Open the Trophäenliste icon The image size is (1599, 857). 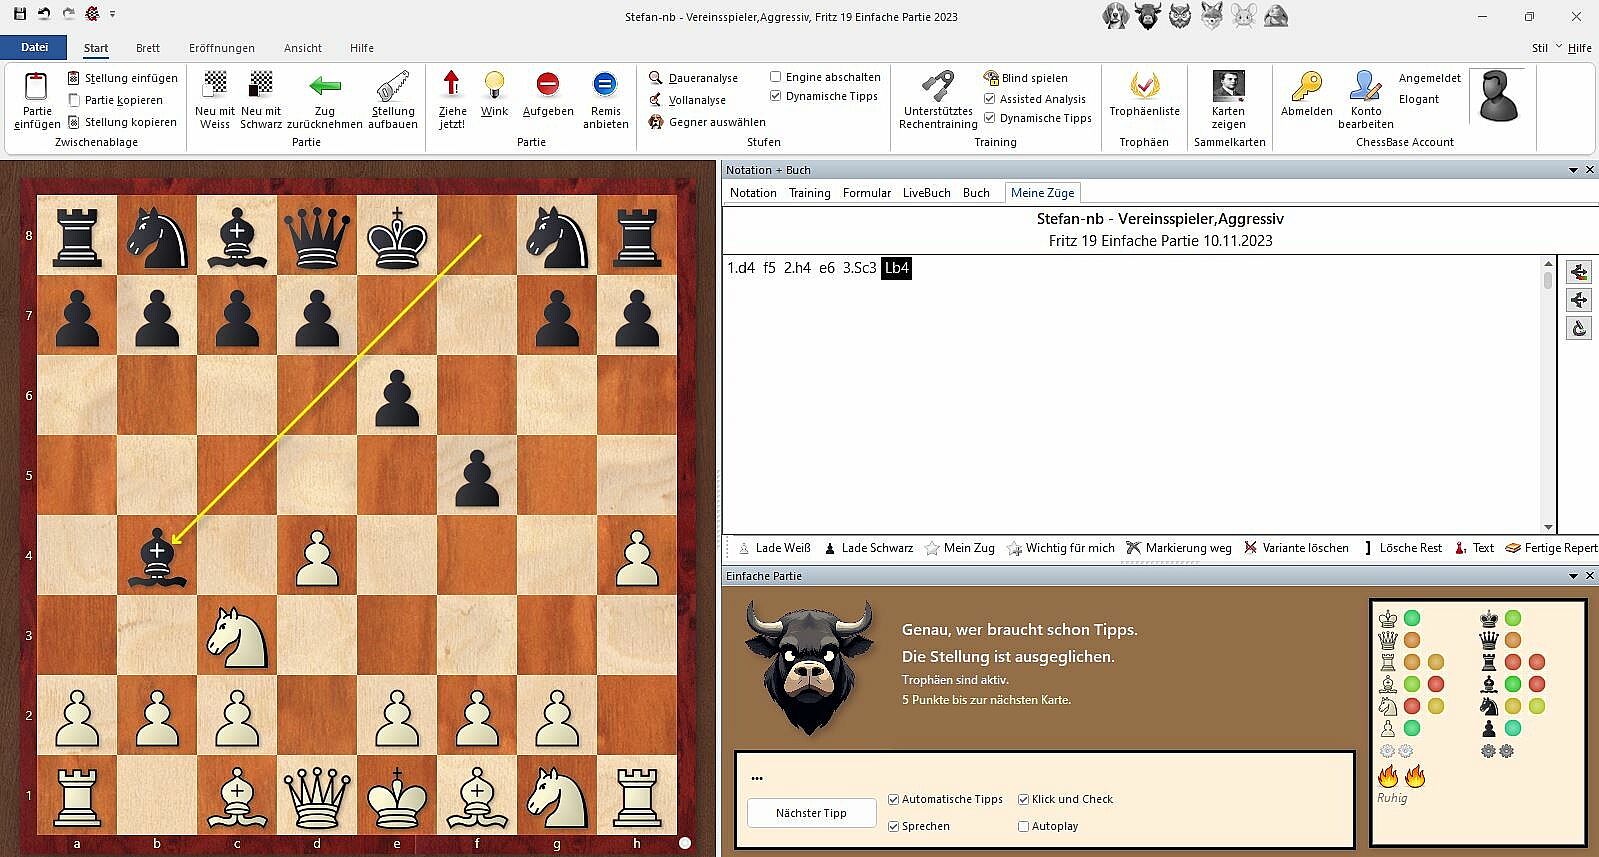pos(1144,86)
